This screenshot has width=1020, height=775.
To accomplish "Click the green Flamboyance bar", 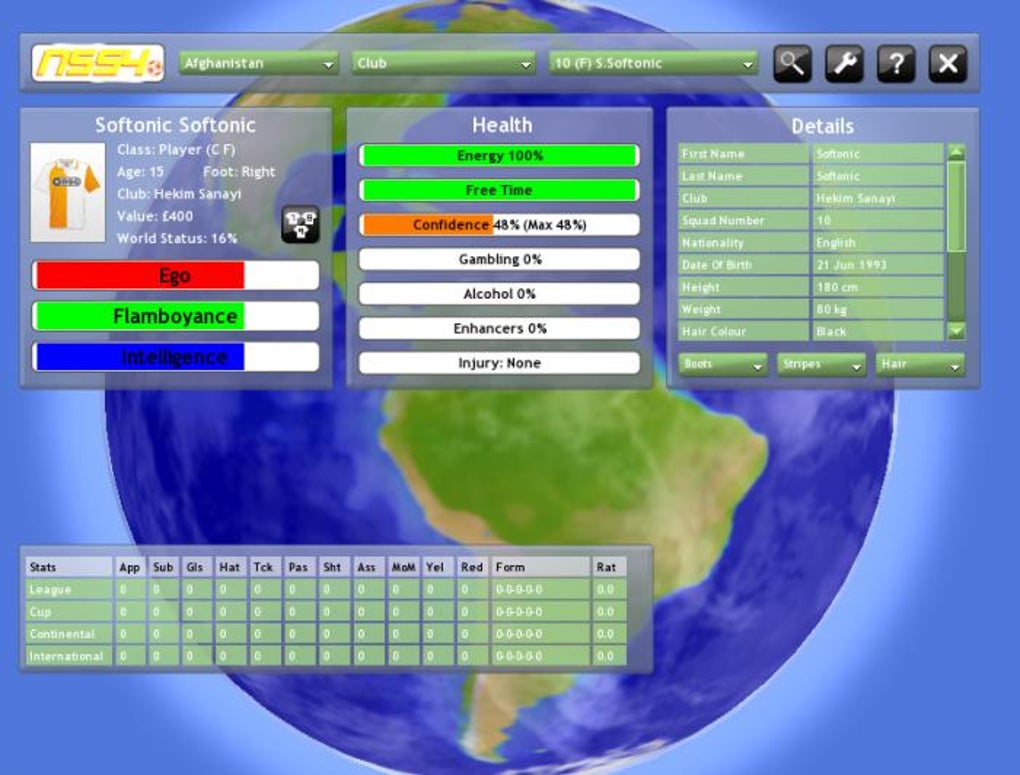I will pyautogui.click(x=176, y=316).
